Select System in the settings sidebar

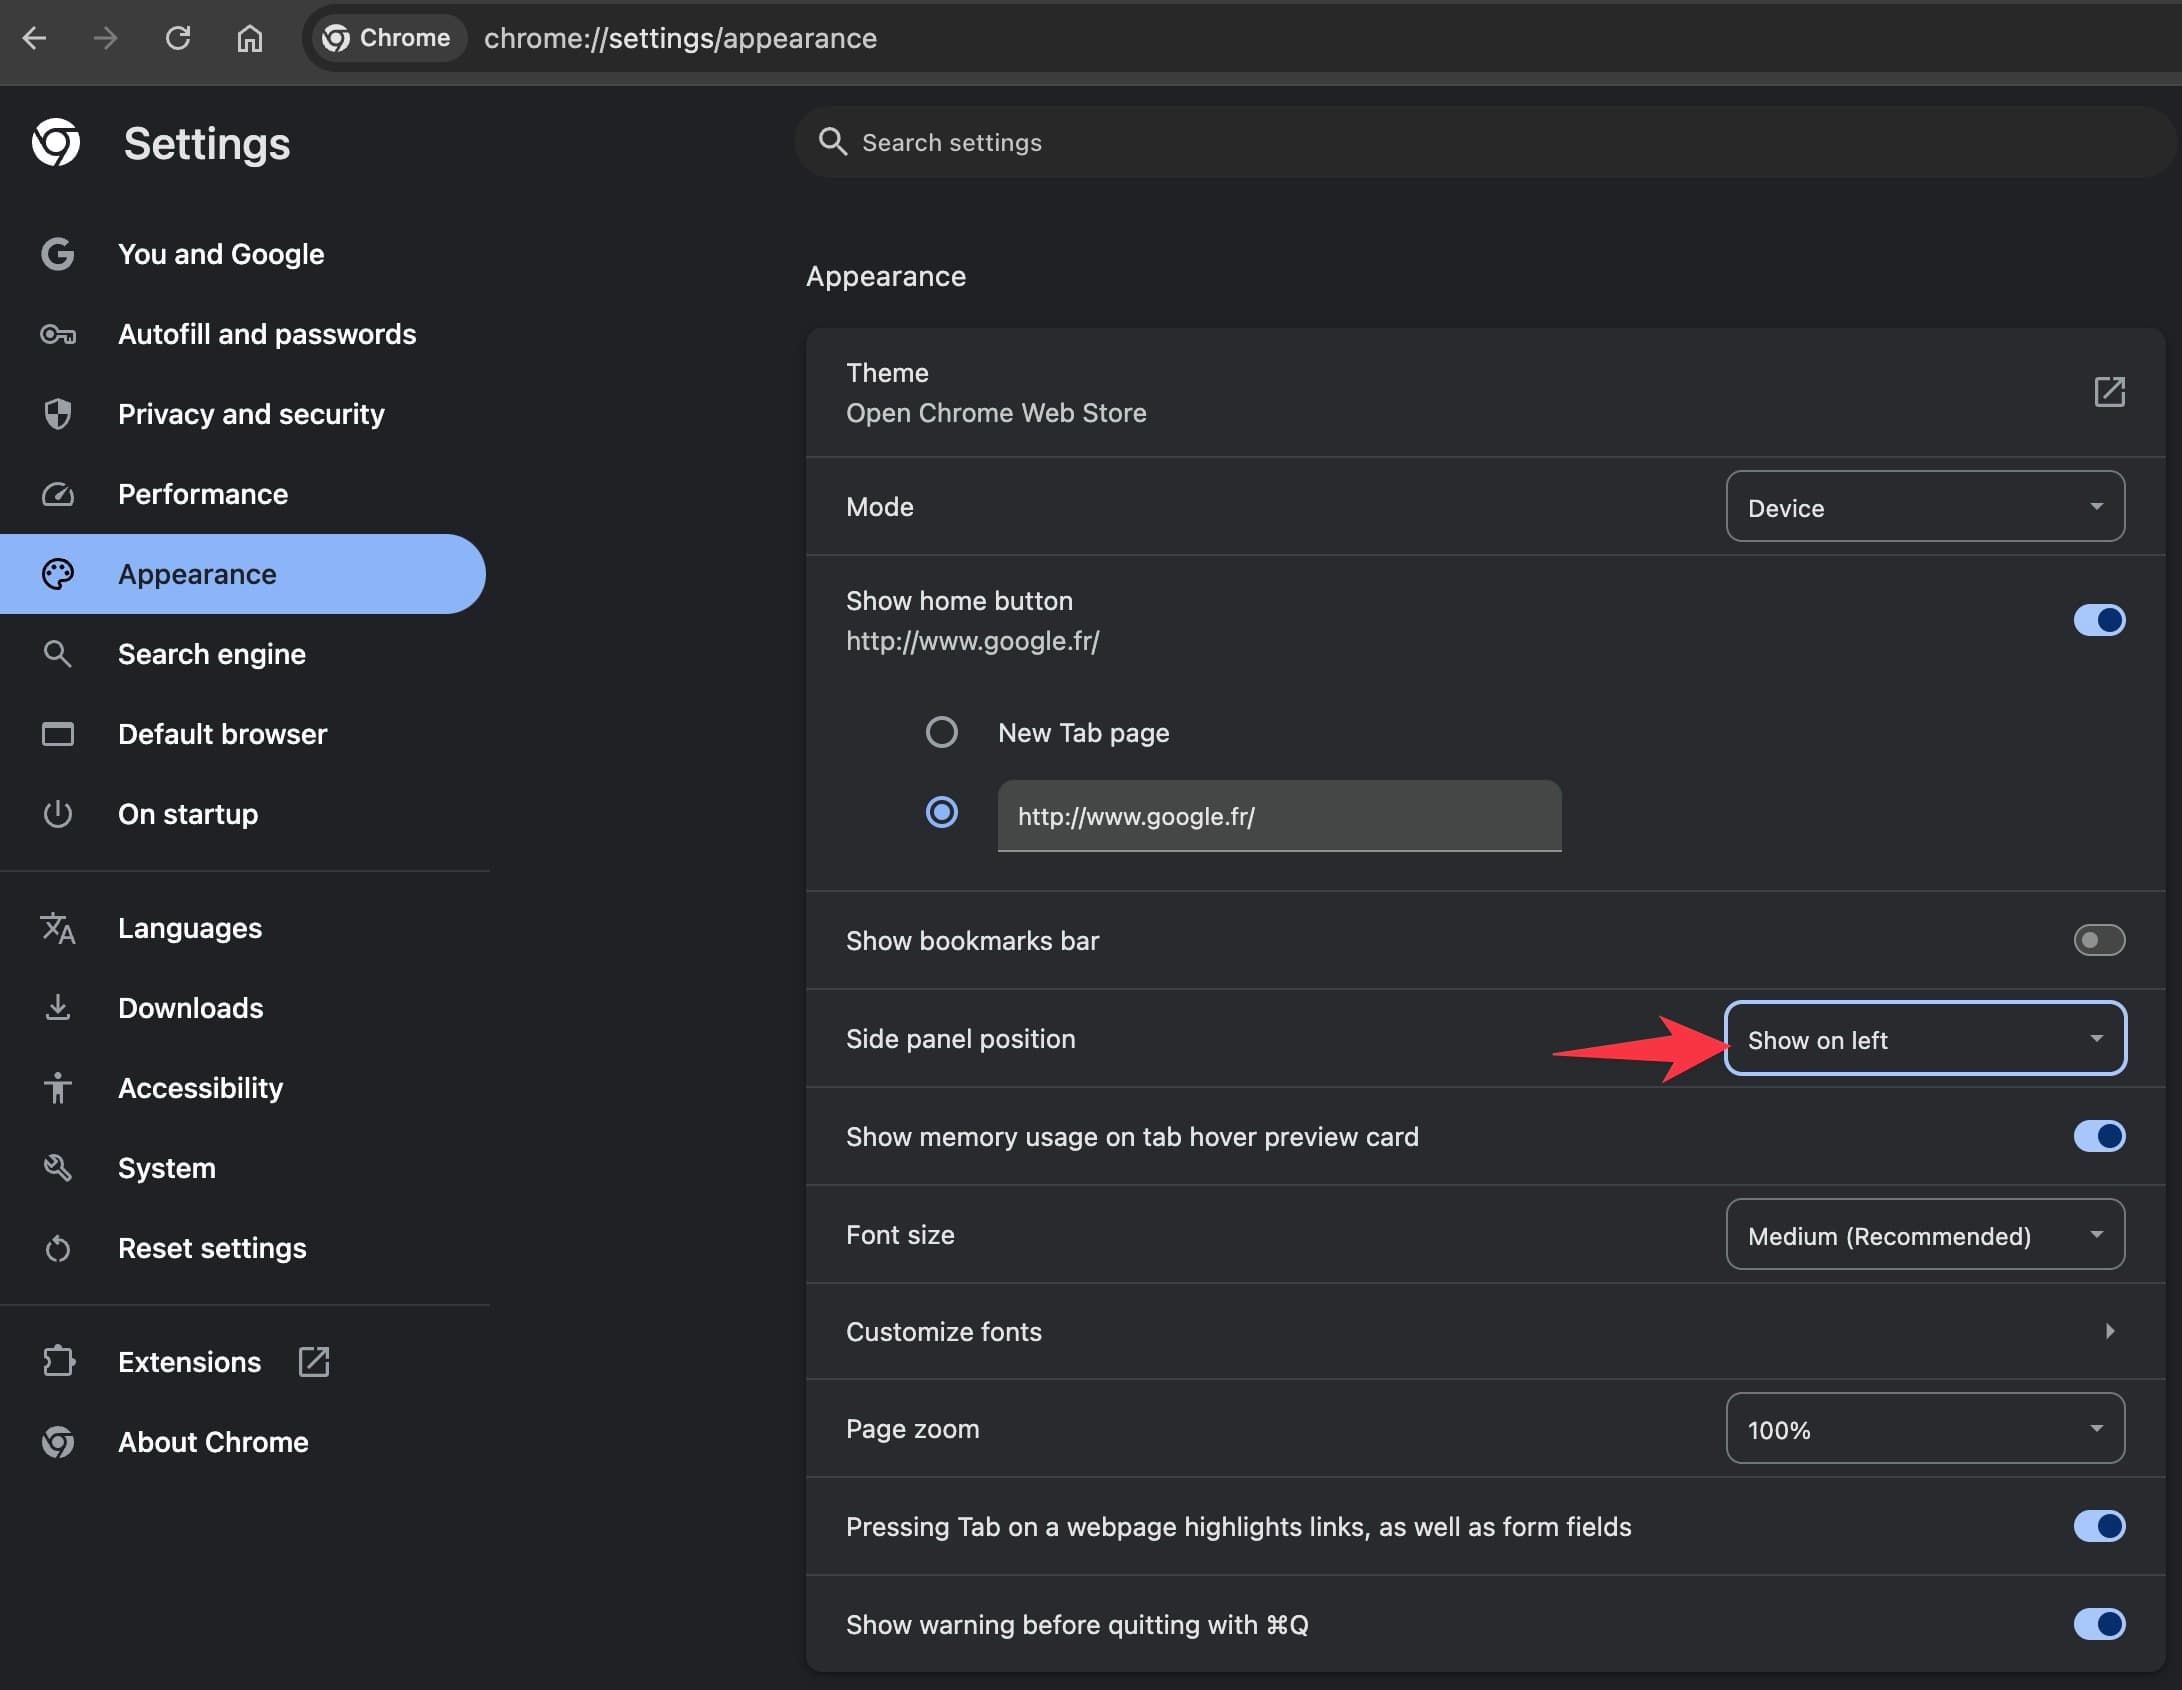point(166,1168)
